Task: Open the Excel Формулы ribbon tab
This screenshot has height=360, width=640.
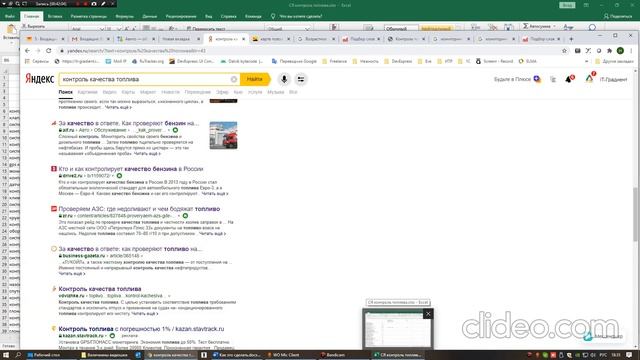Action: 124,16
